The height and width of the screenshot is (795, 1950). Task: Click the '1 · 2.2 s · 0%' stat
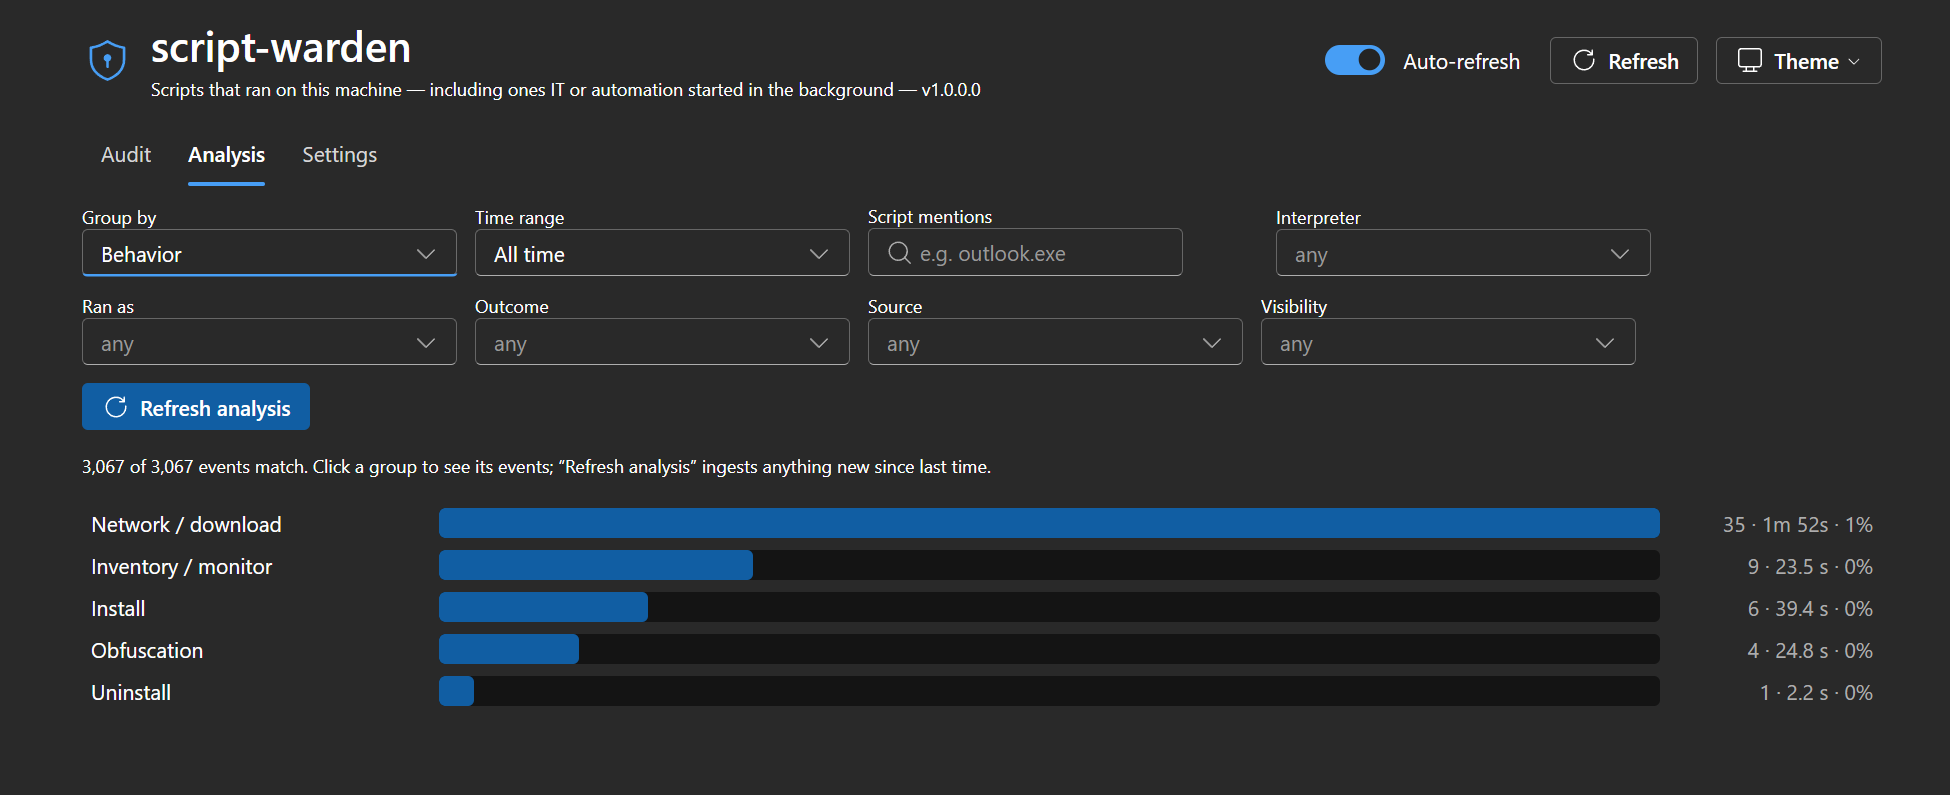tap(1816, 692)
